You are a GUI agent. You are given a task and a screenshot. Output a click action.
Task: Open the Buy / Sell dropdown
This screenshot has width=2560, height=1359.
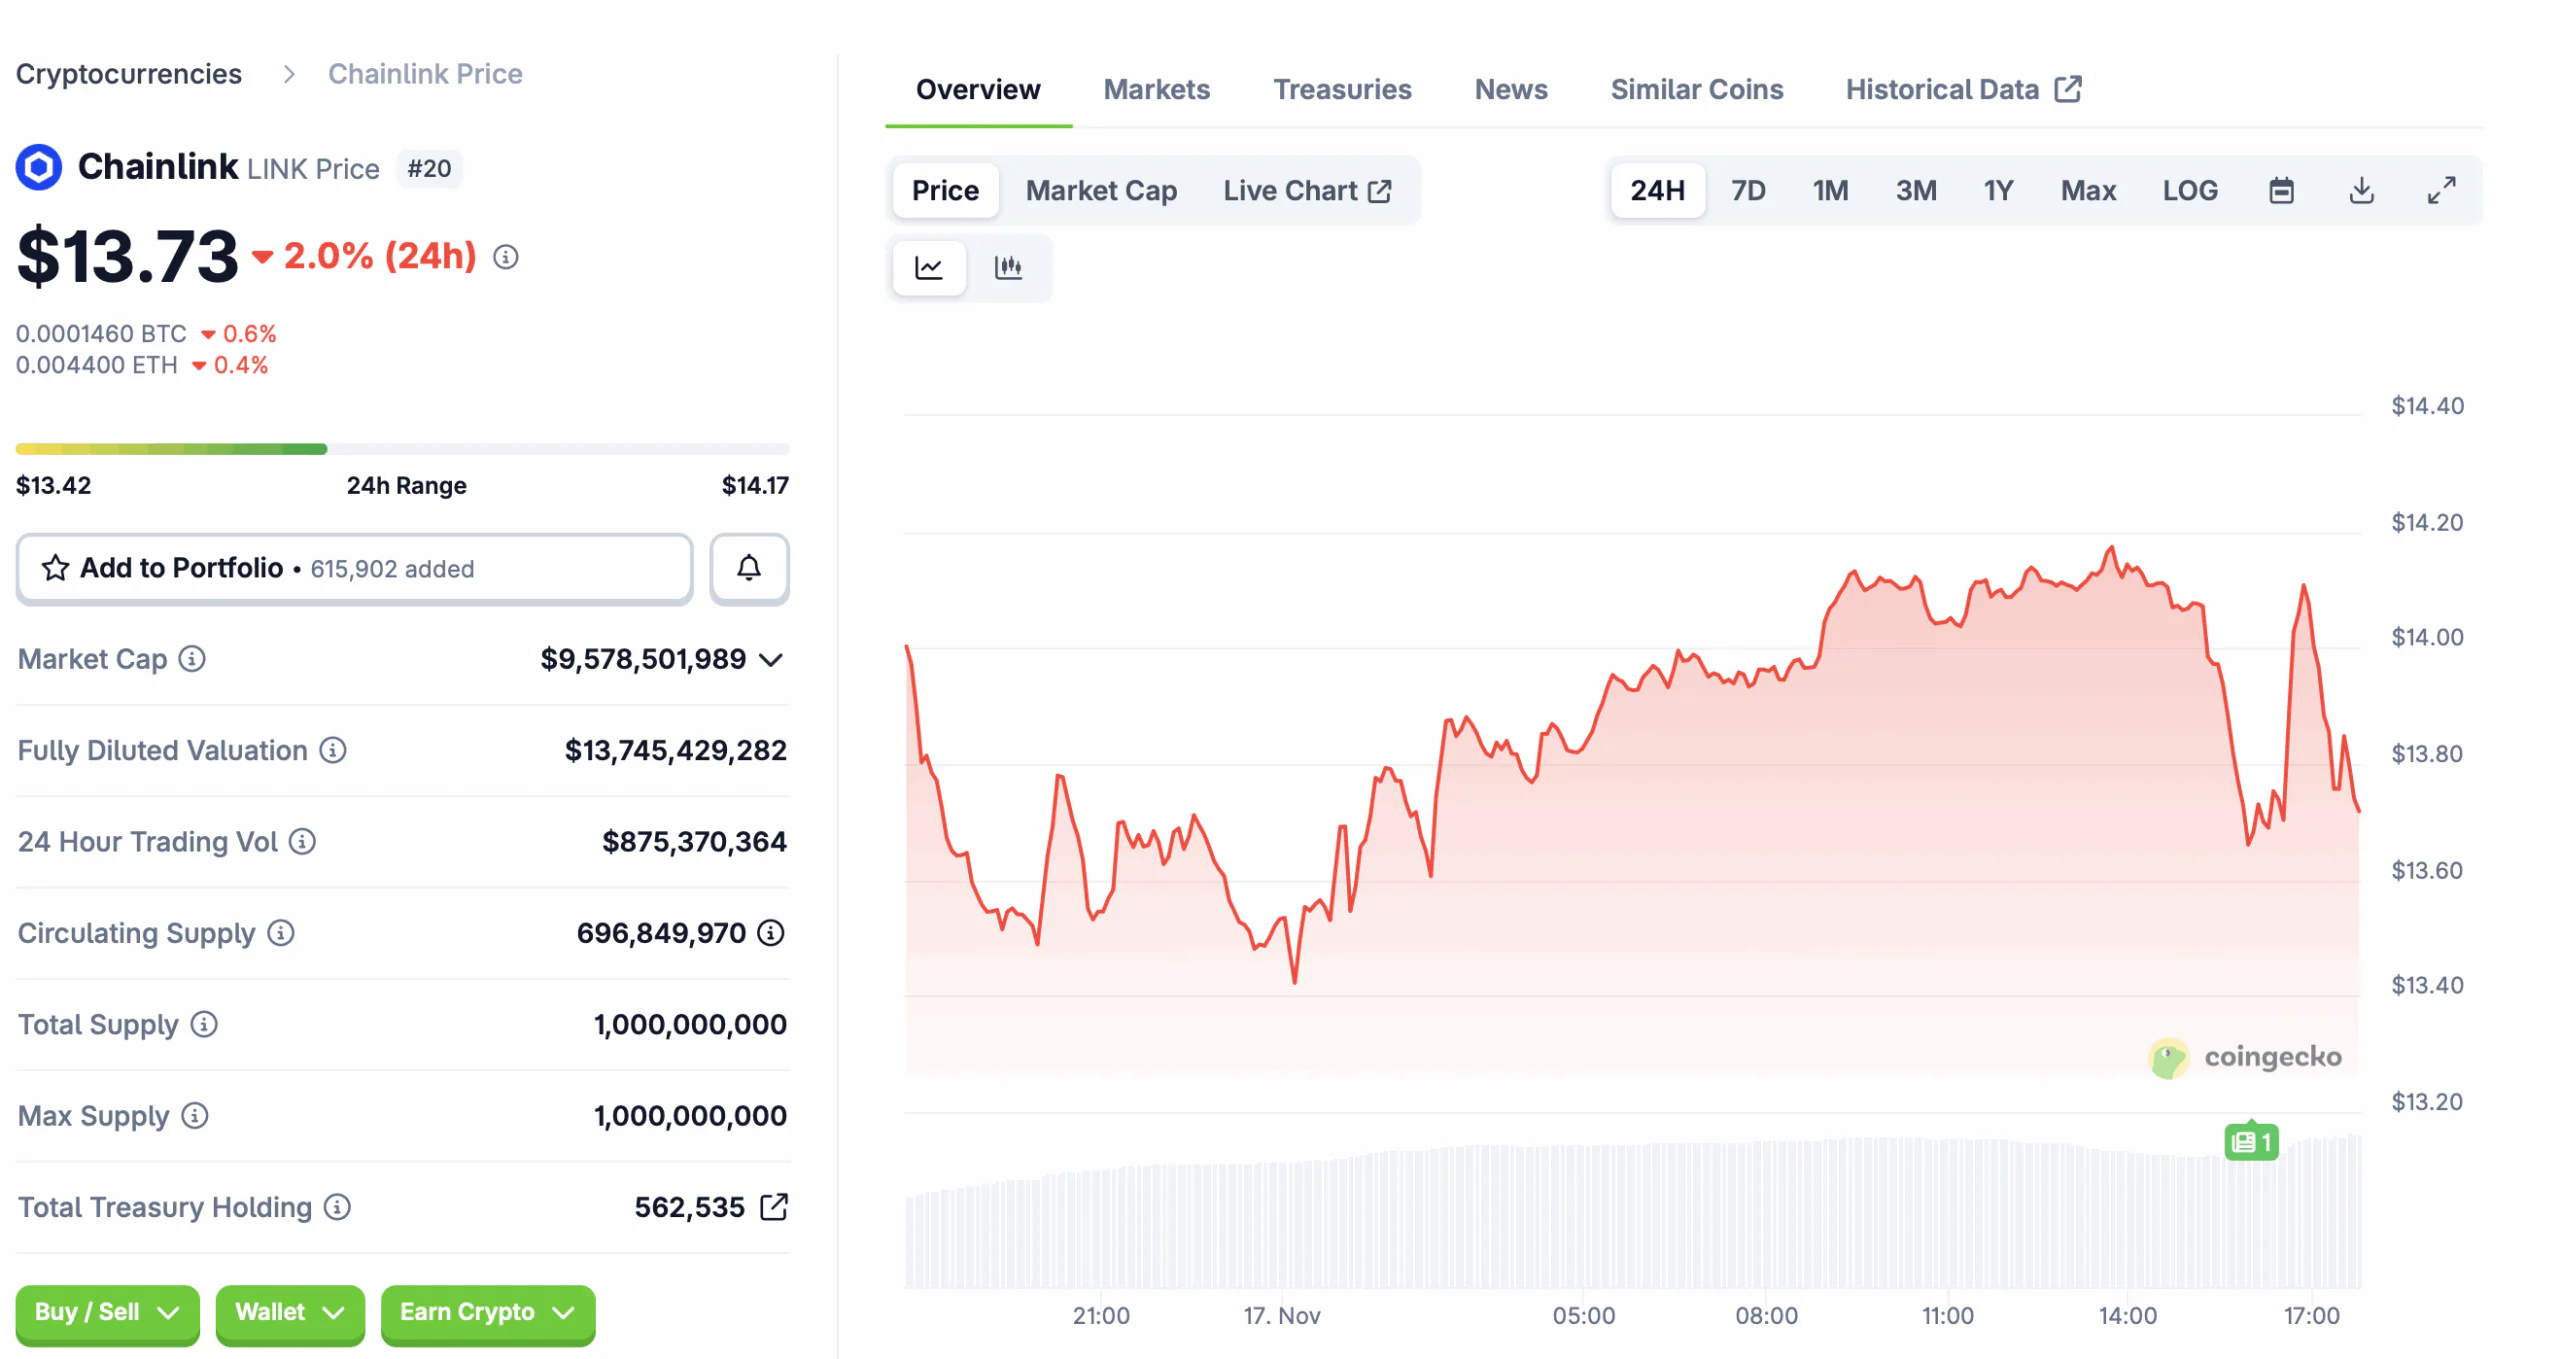point(107,1312)
